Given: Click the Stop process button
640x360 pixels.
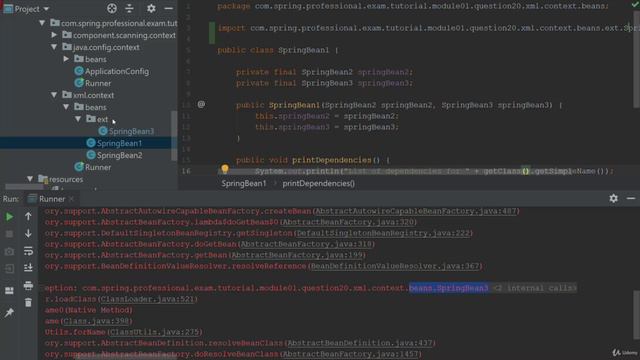Looking at the screenshot, I should point(9,234).
